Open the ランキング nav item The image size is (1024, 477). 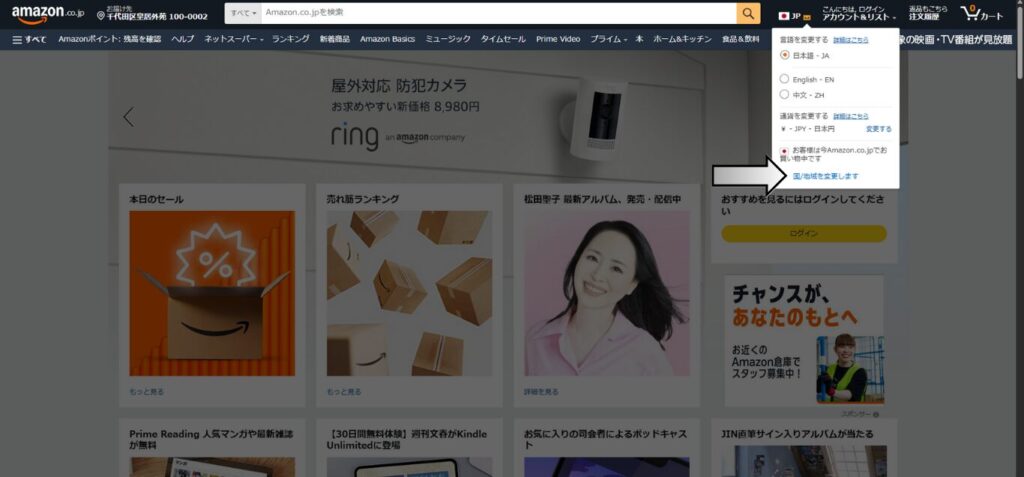291,39
